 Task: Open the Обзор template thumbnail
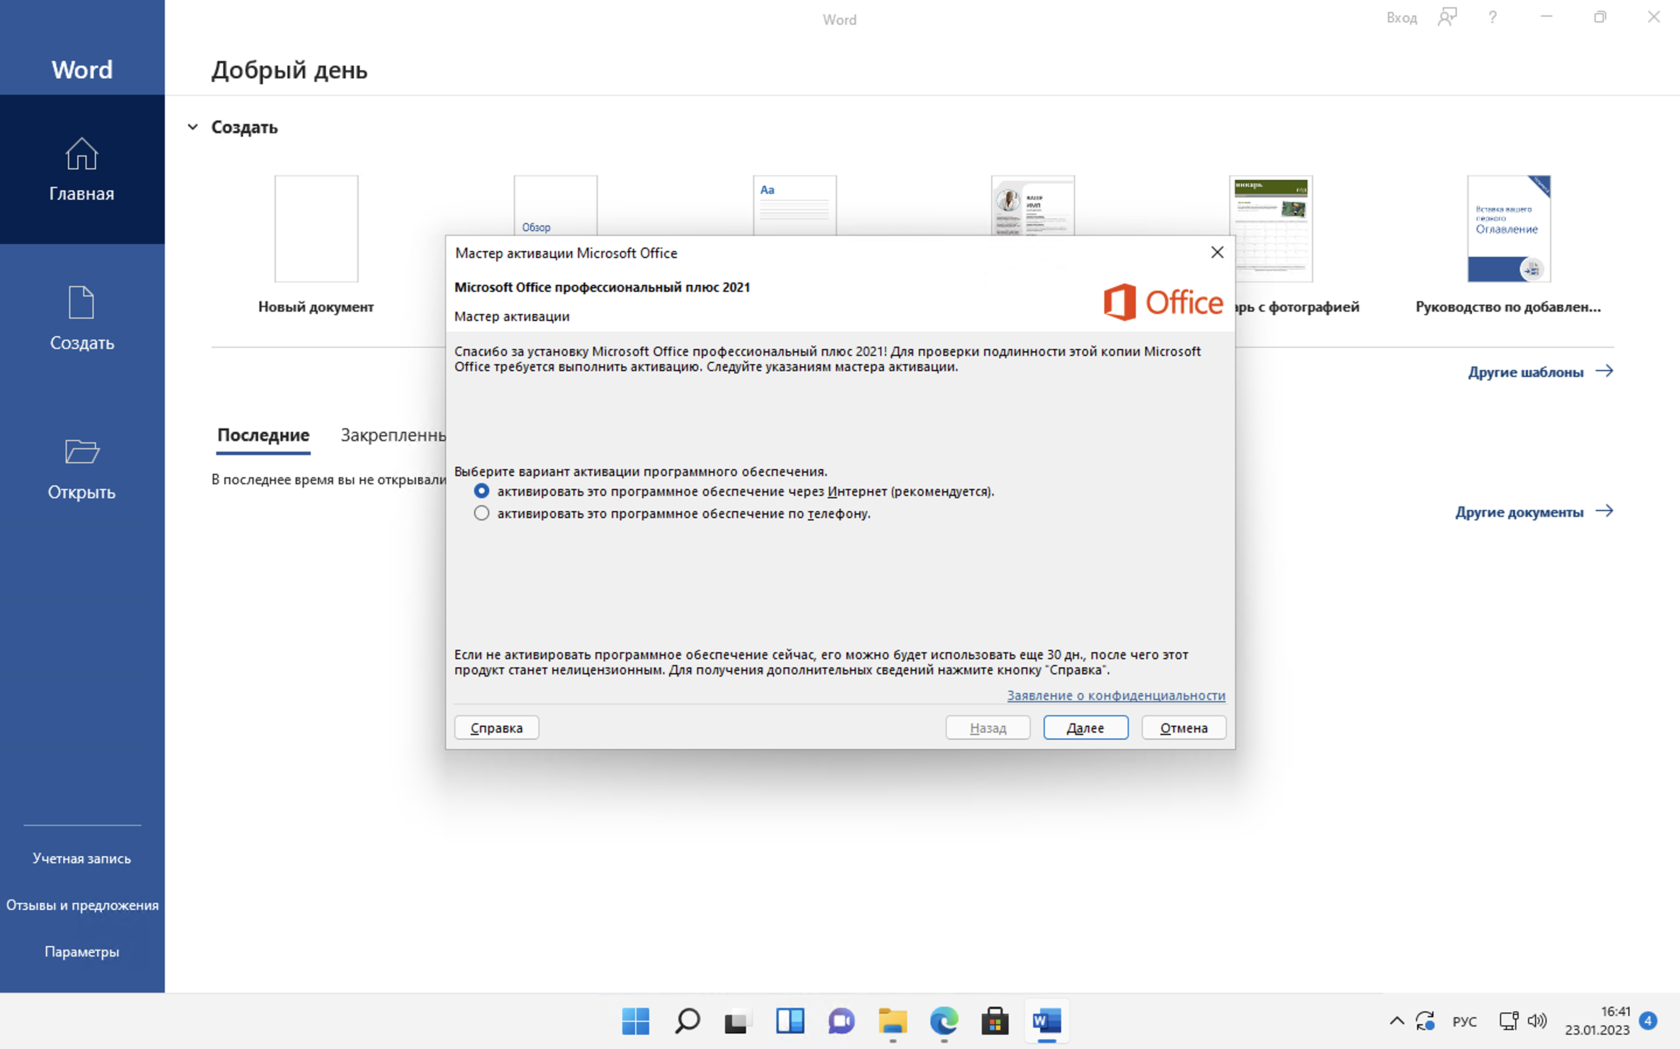tap(556, 206)
